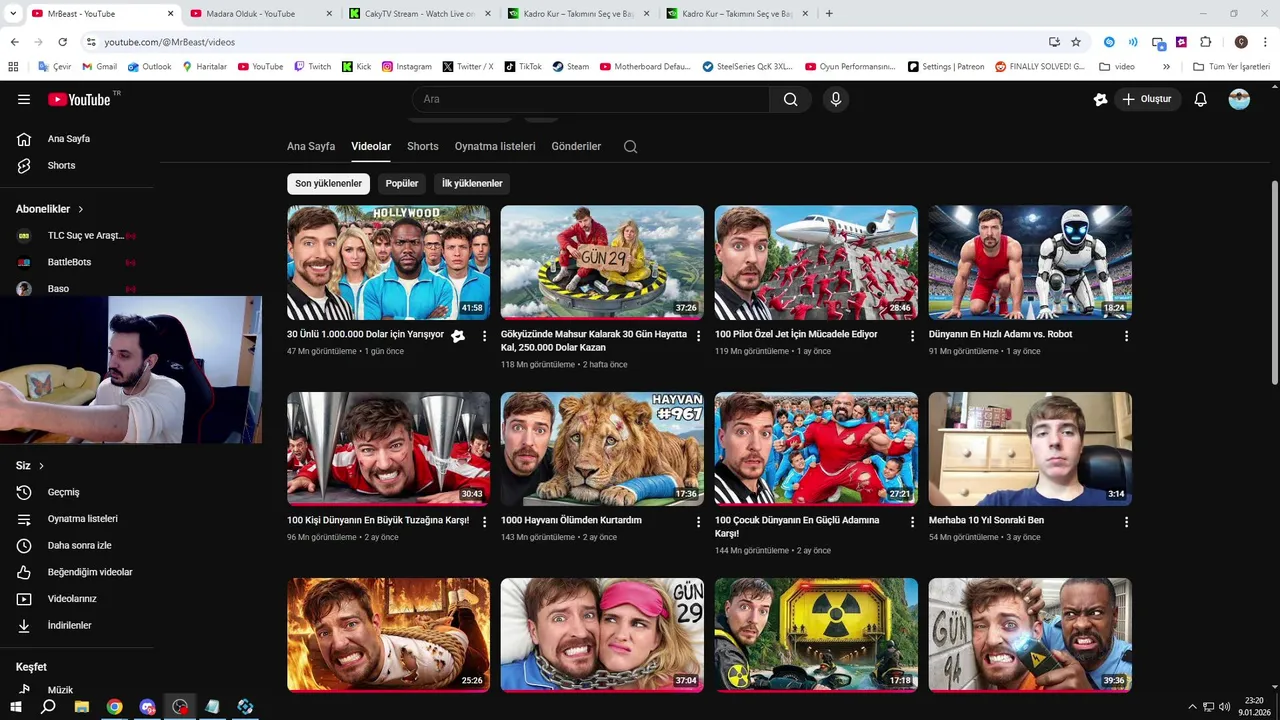Open Daha sonra izle in sidebar
This screenshot has width=1280, height=720.
[80, 545]
